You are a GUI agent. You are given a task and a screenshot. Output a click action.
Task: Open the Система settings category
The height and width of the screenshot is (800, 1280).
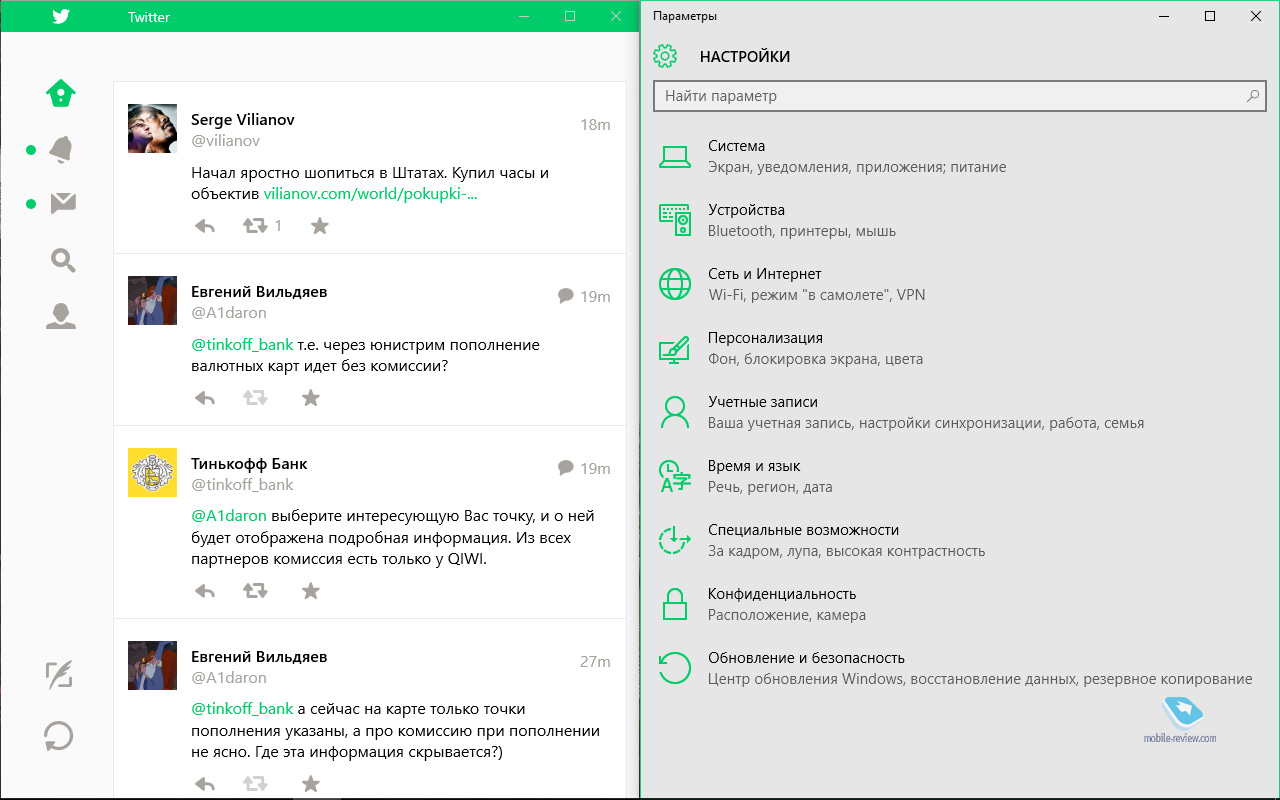click(736, 146)
